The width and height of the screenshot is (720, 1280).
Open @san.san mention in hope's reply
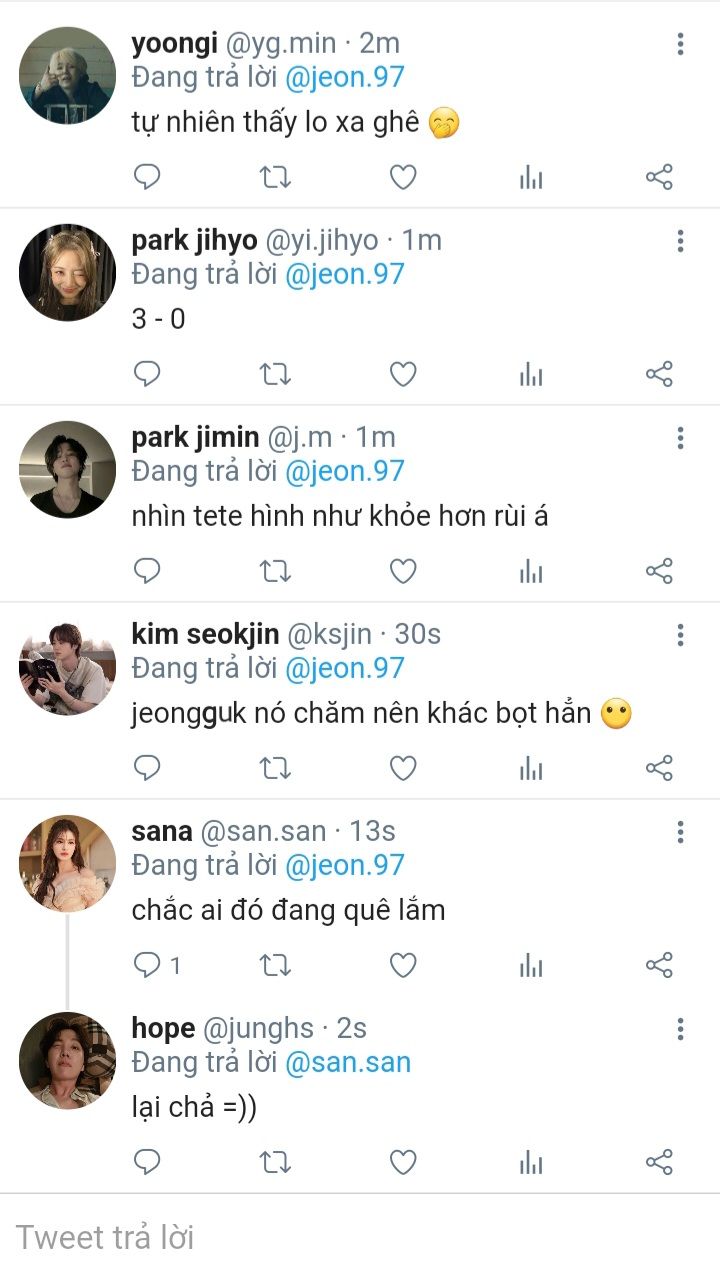pyautogui.click(x=347, y=1062)
